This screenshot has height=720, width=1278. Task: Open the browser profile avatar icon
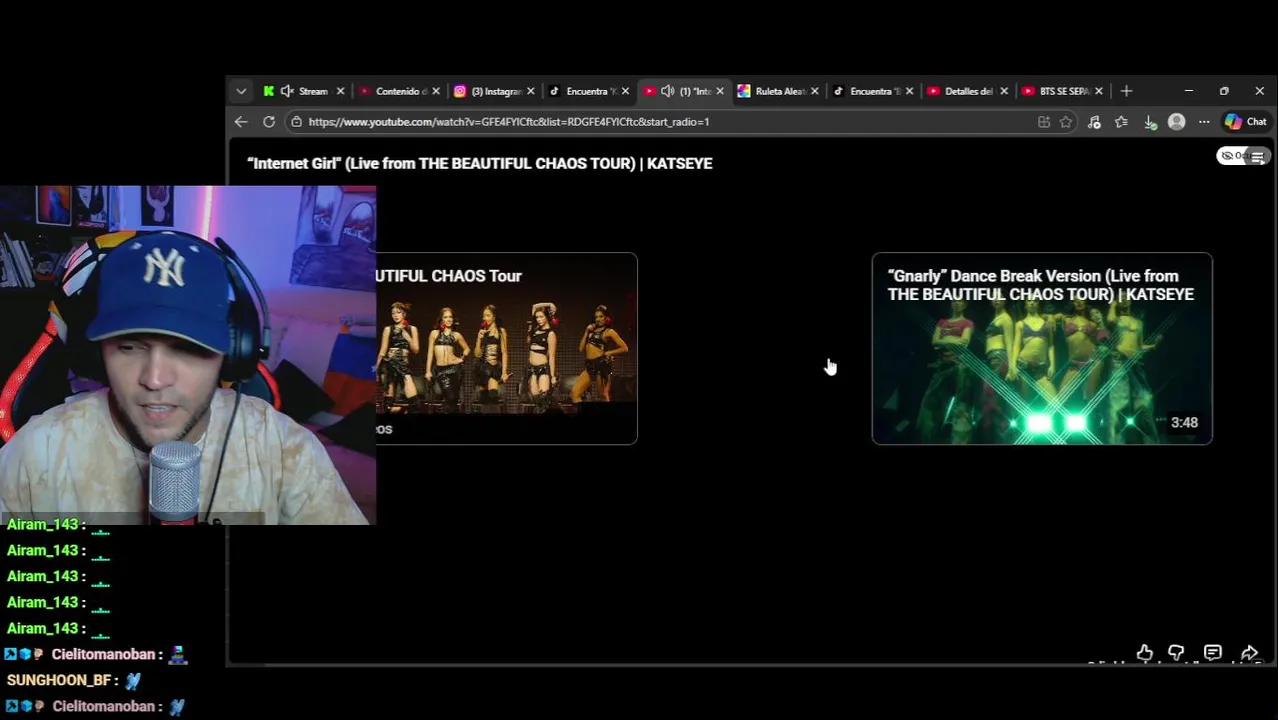pyautogui.click(x=1177, y=121)
